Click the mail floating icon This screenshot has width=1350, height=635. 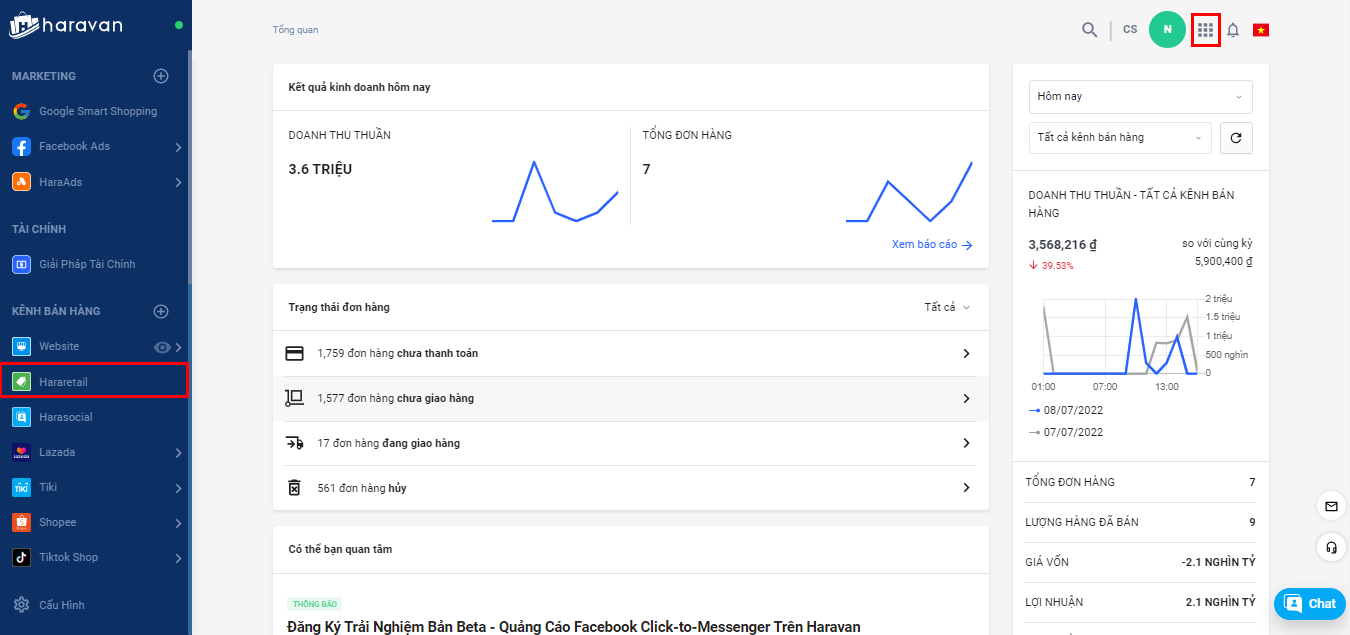coord(1331,506)
